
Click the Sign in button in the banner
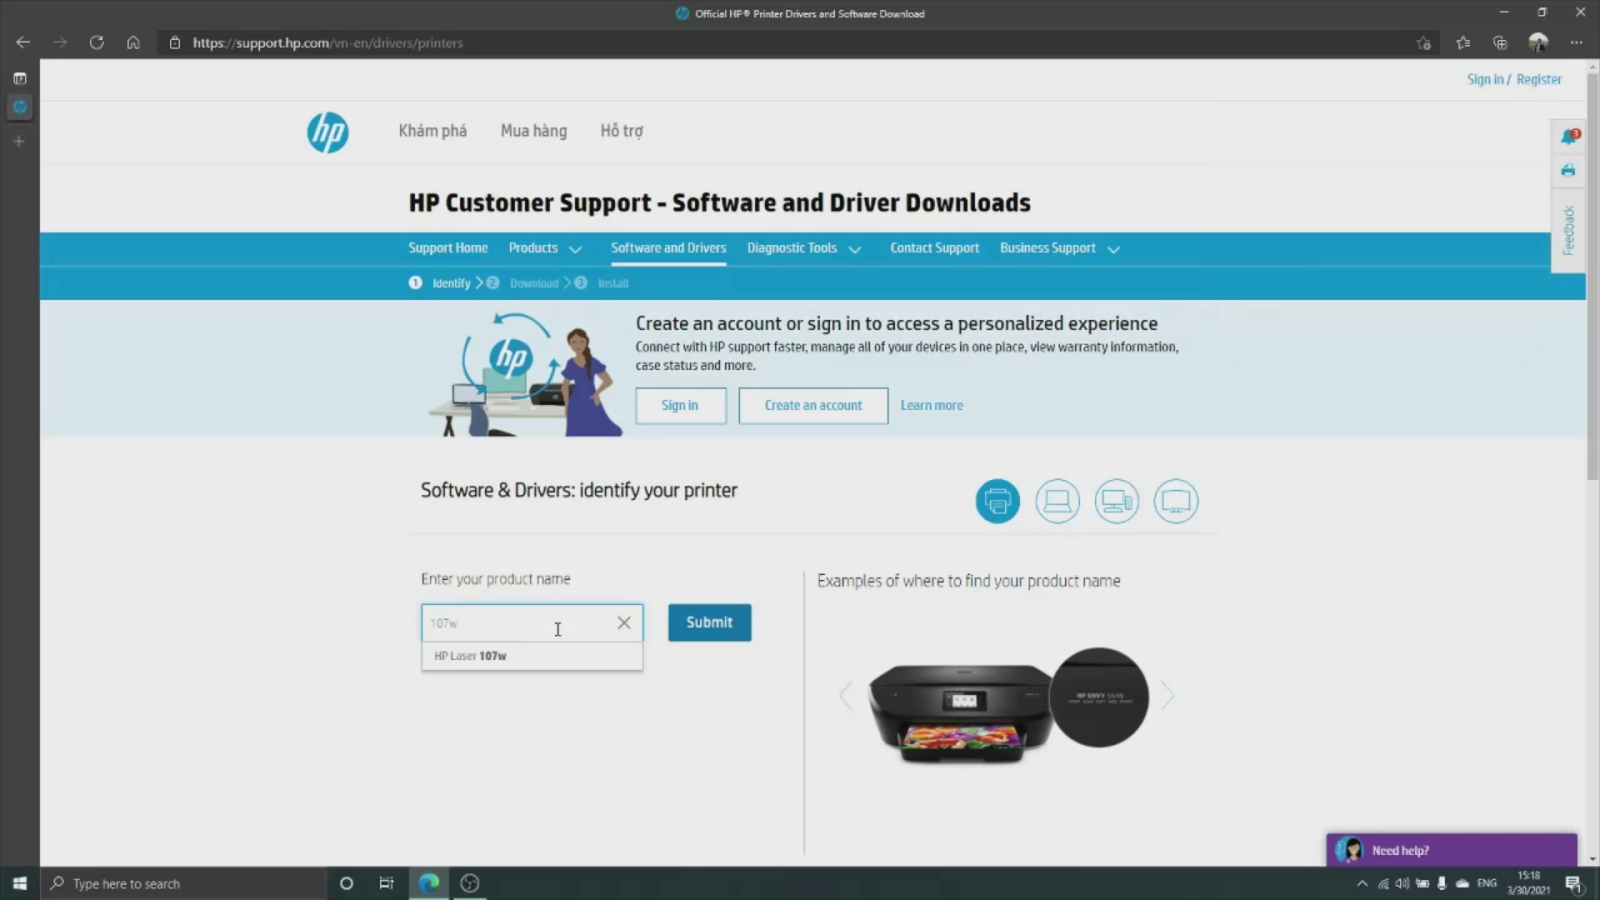680,405
